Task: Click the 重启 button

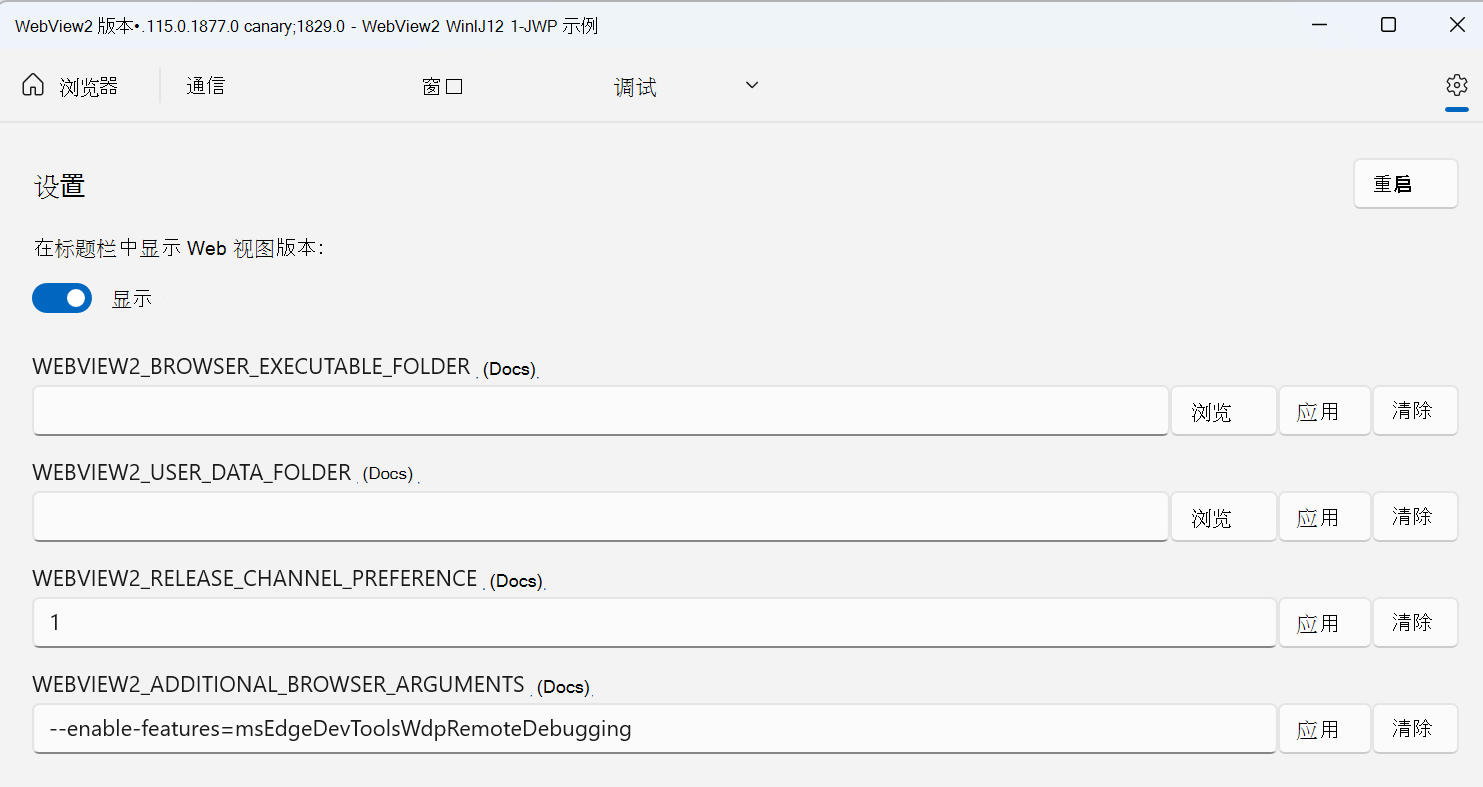Action: click(x=1405, y=184)
